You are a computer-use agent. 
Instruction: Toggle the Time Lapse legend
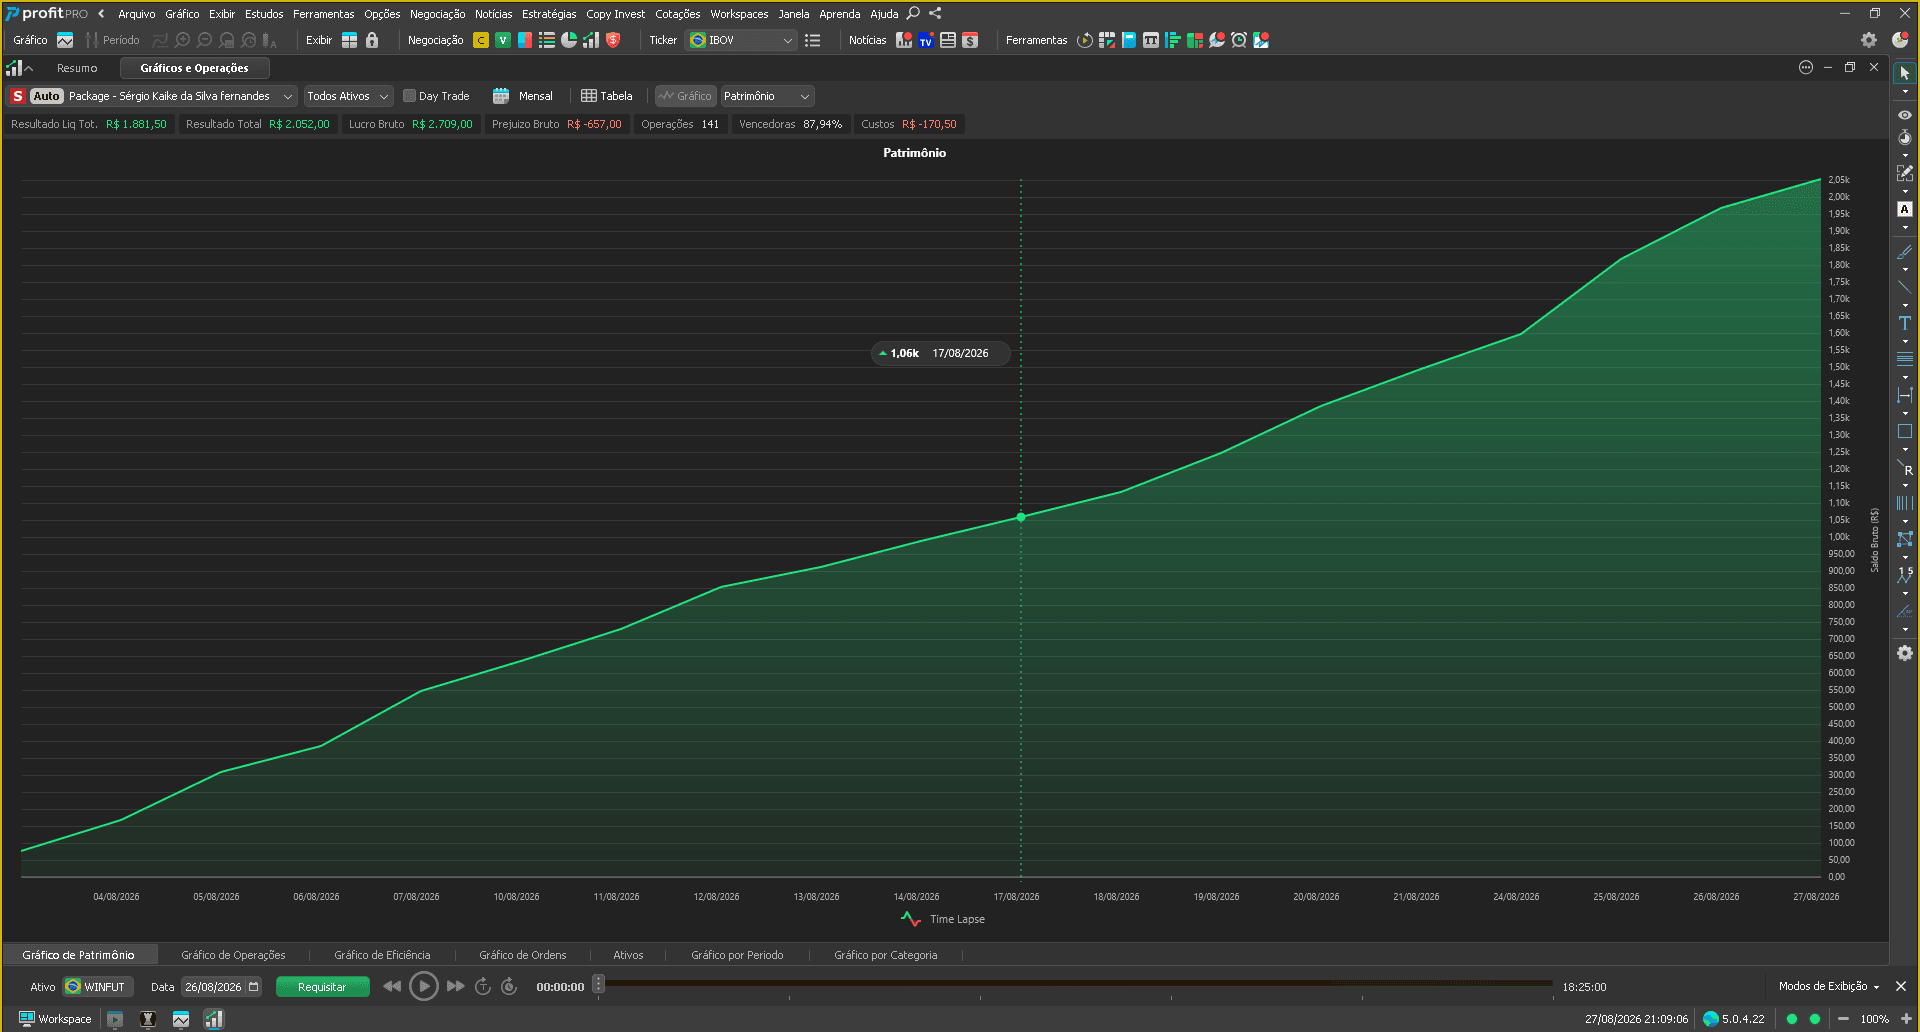point(943,919)
